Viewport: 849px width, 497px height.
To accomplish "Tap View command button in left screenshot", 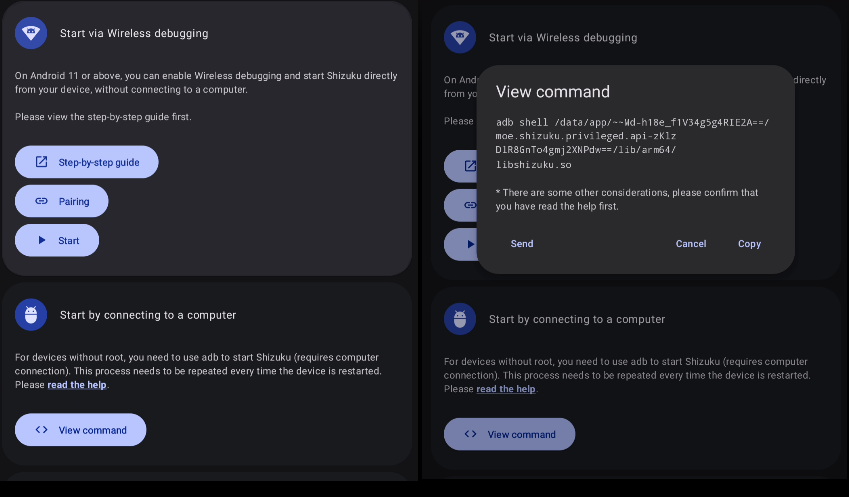I will [x=81, y=430].
